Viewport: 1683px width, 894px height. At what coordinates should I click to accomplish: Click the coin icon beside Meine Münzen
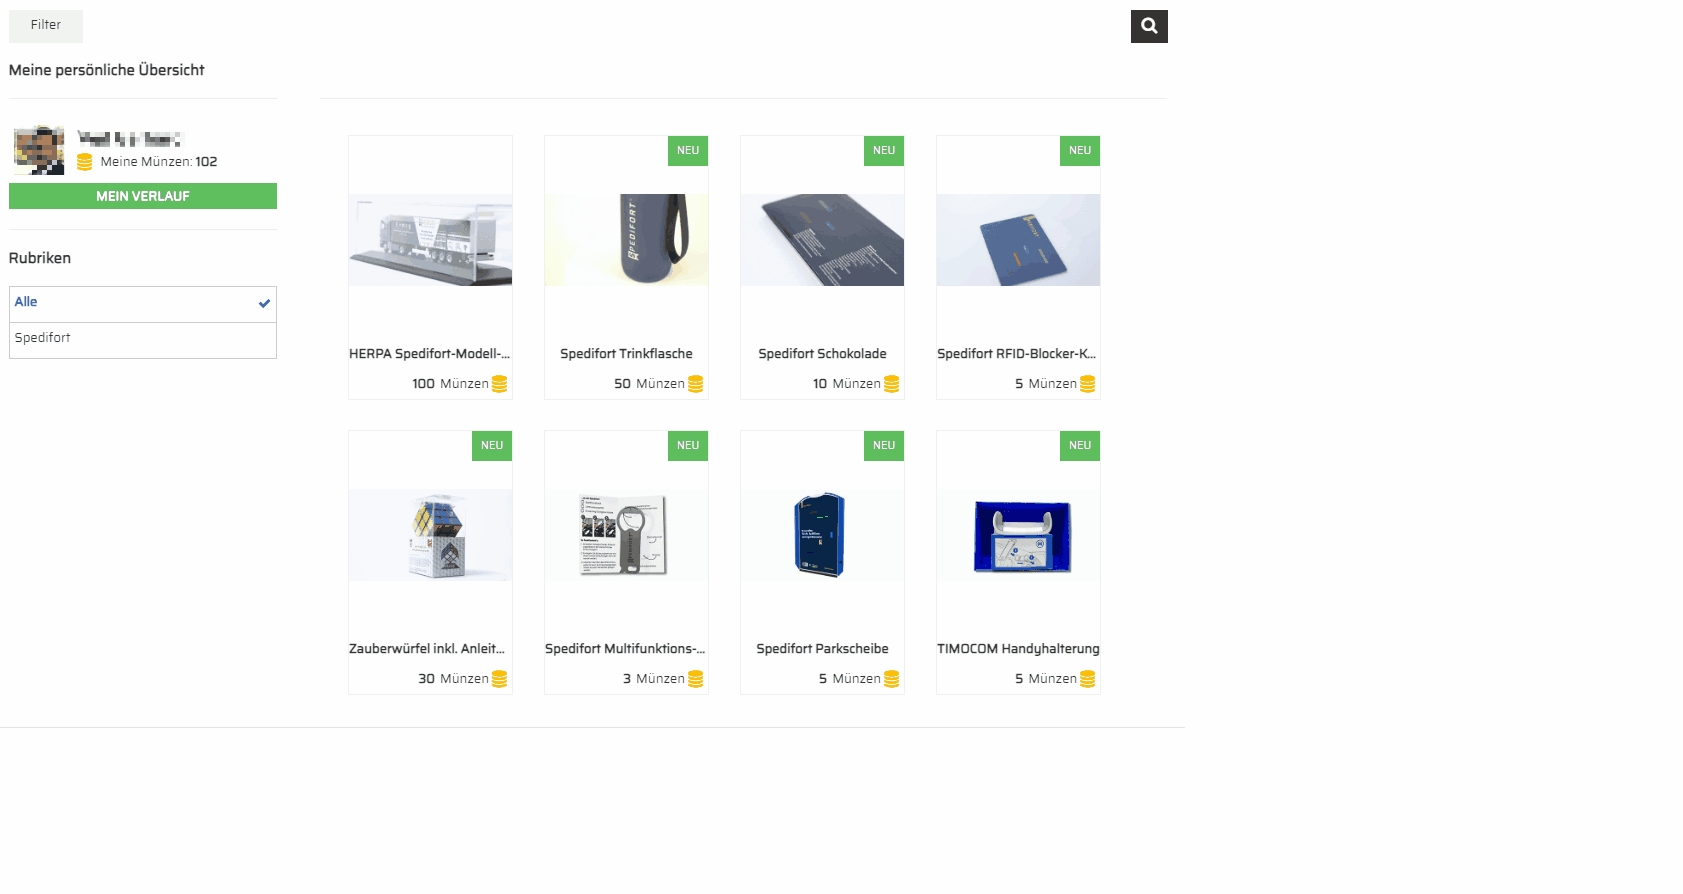(85, 161)
